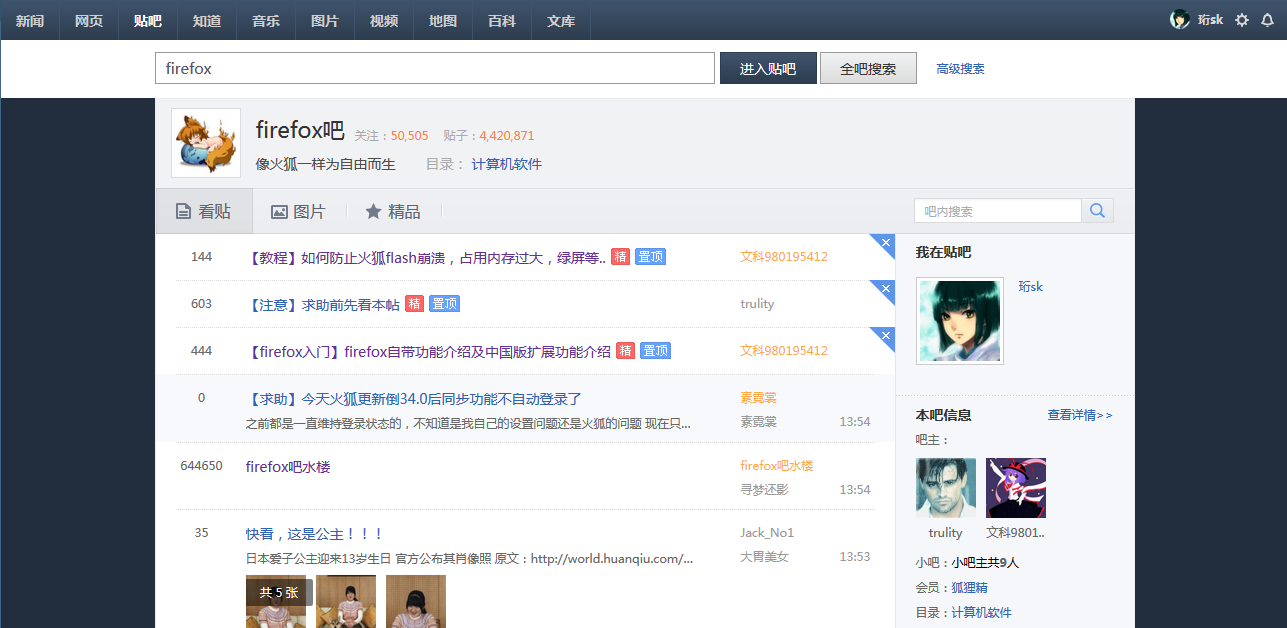Open notifications bell icon
This screenshot has height=628, width=1287.
tap(1268, 20)
